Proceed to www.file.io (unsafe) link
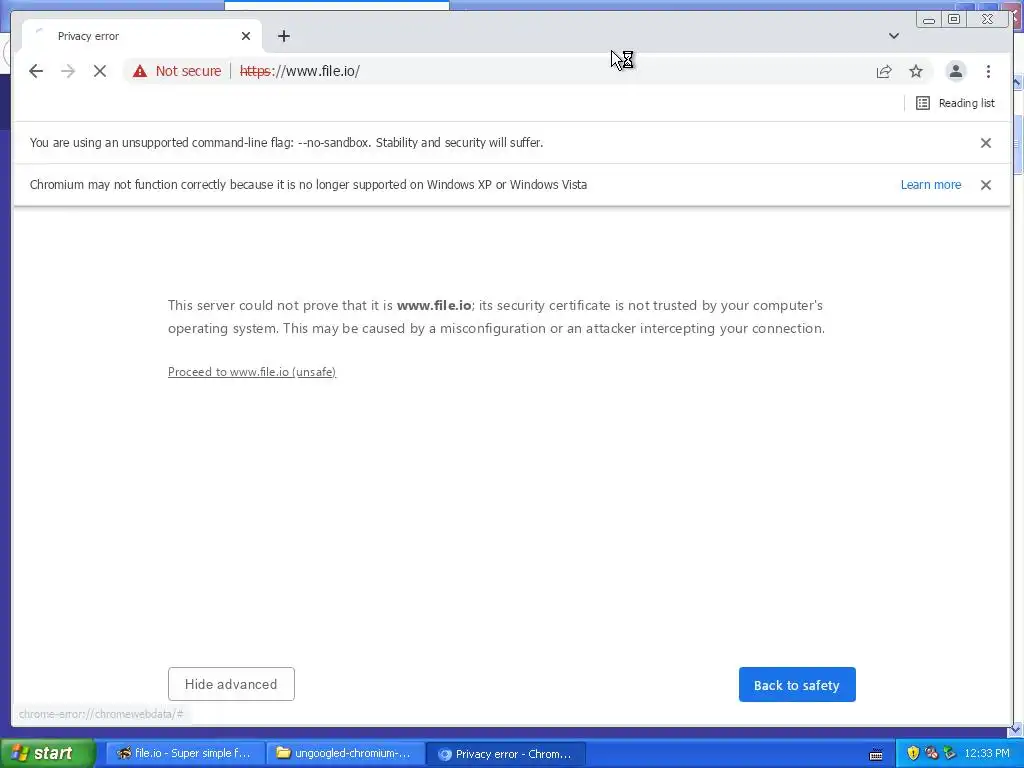This screenshot has height=768, width=1024. (252, 372)
